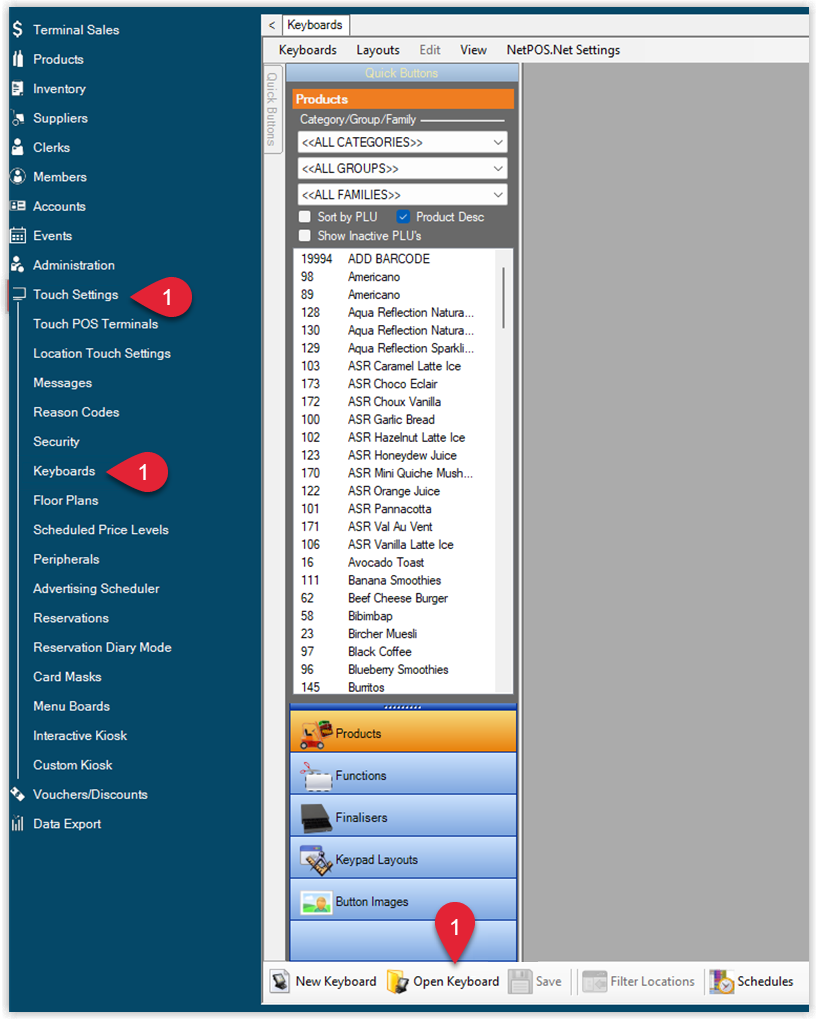This screenshot has height=1020, width=817.
Task: Uncheck the Product Desc checkbox
Action: [x=403, y=217]
